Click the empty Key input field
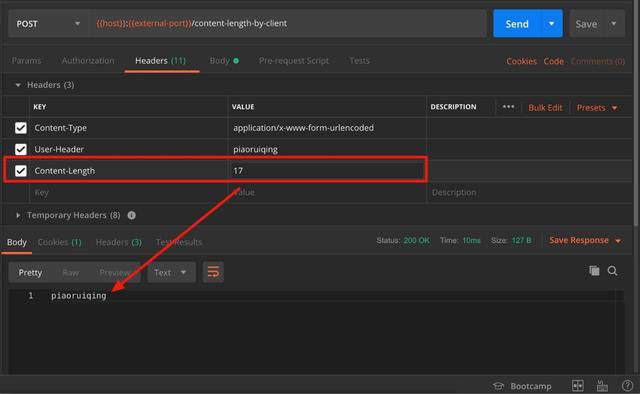This screenshot has width=640, height=394. tap(129, 192)
